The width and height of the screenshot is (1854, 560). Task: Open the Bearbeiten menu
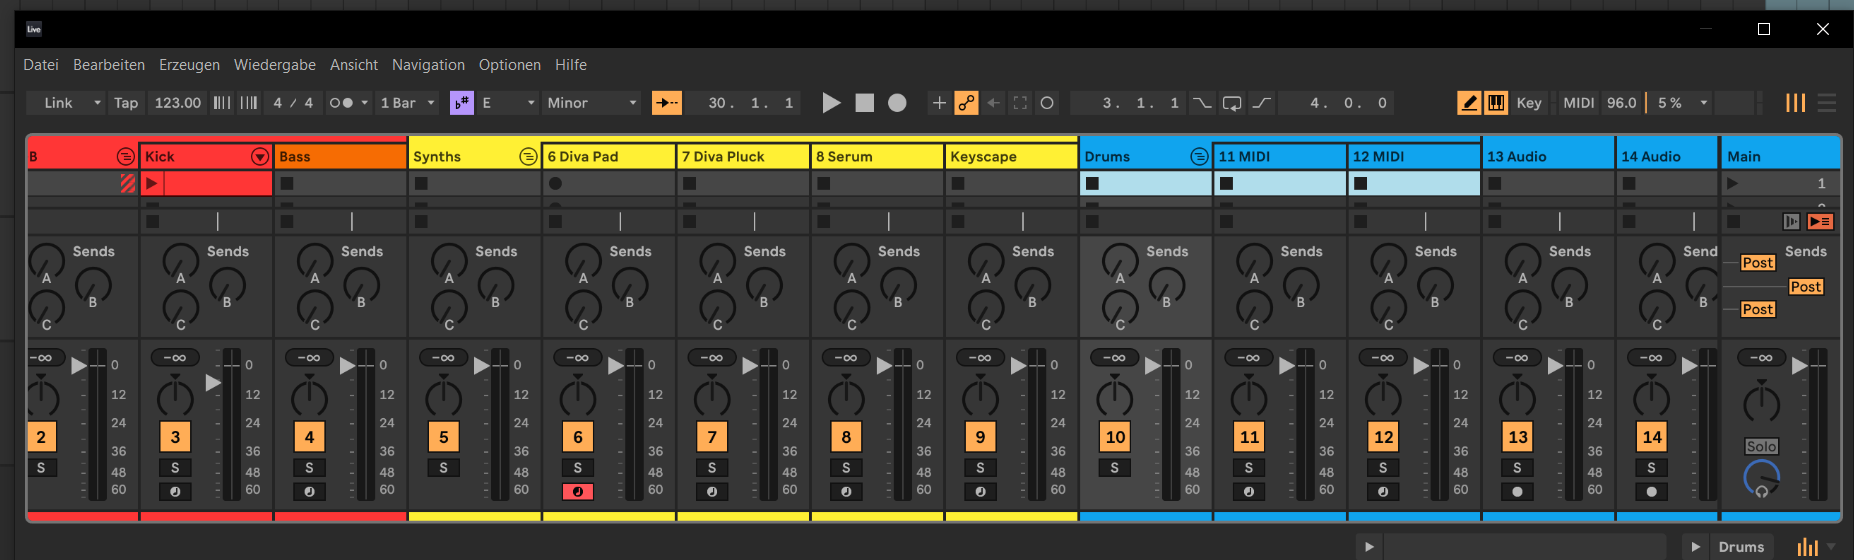(x=109, y=65)
